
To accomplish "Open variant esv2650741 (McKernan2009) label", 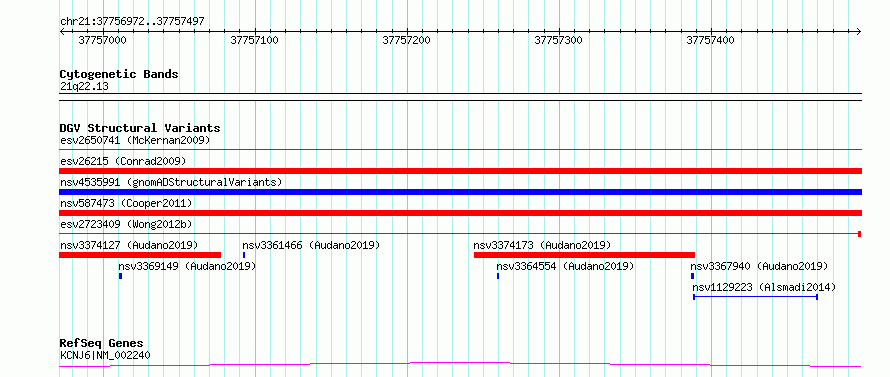I will click(x=135, y=140).
